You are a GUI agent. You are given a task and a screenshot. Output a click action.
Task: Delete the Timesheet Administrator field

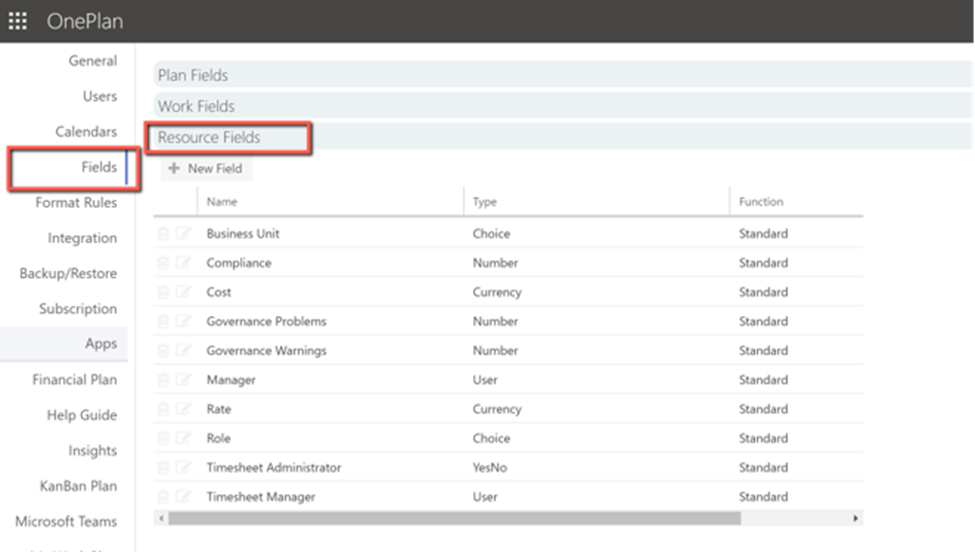pos(163,467)
